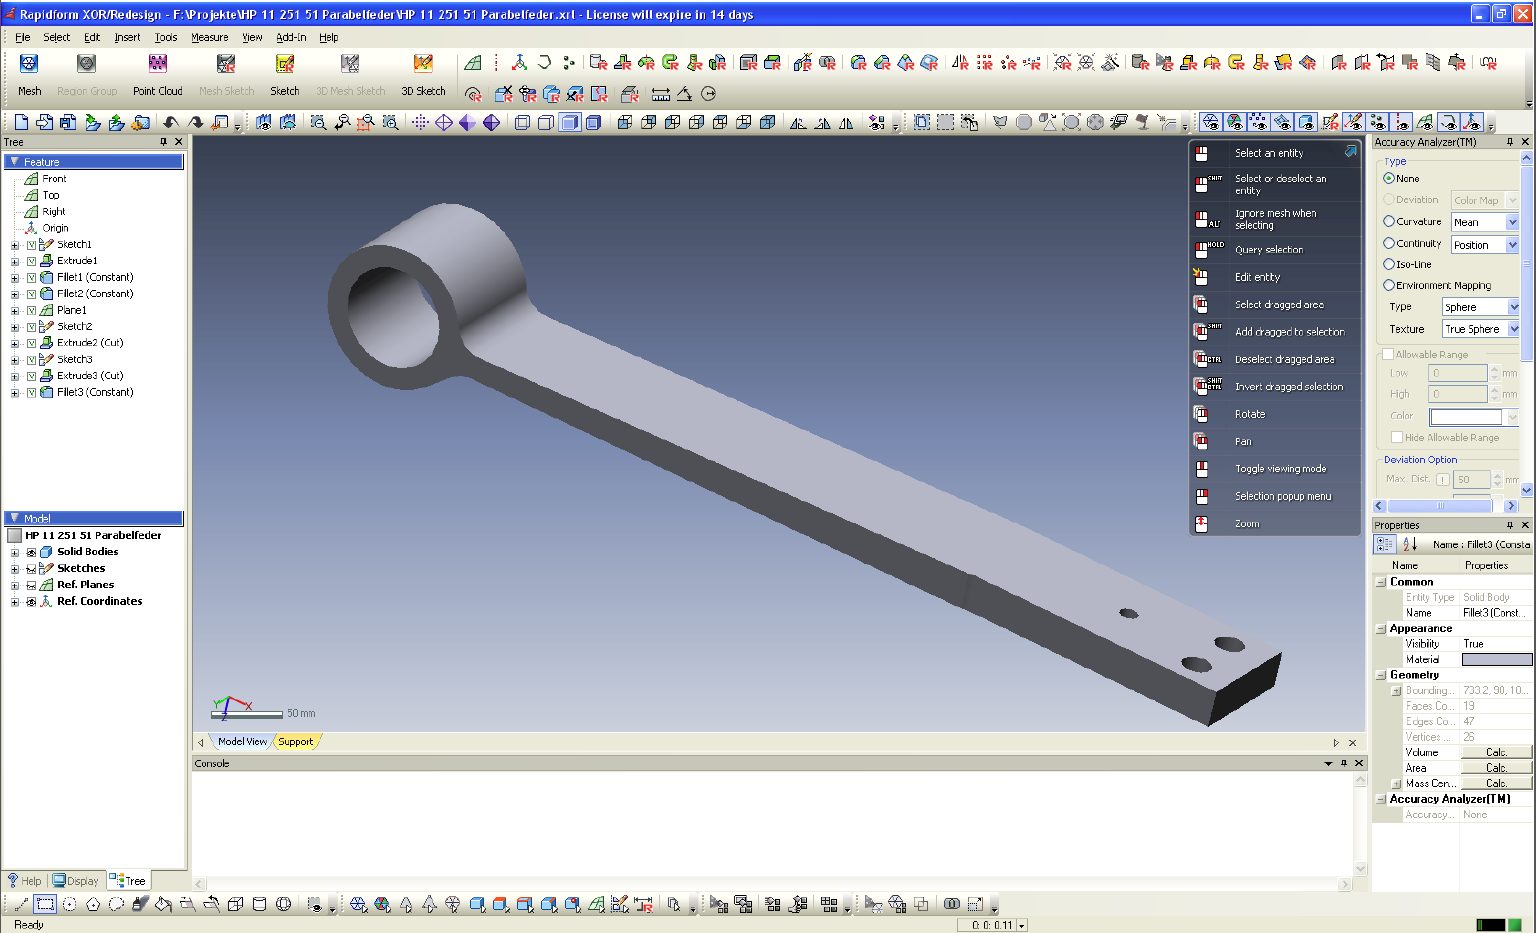The image size is (1536, 933).
Task: Open the Curvature Mean dropdown
Action: [1485, 222]
